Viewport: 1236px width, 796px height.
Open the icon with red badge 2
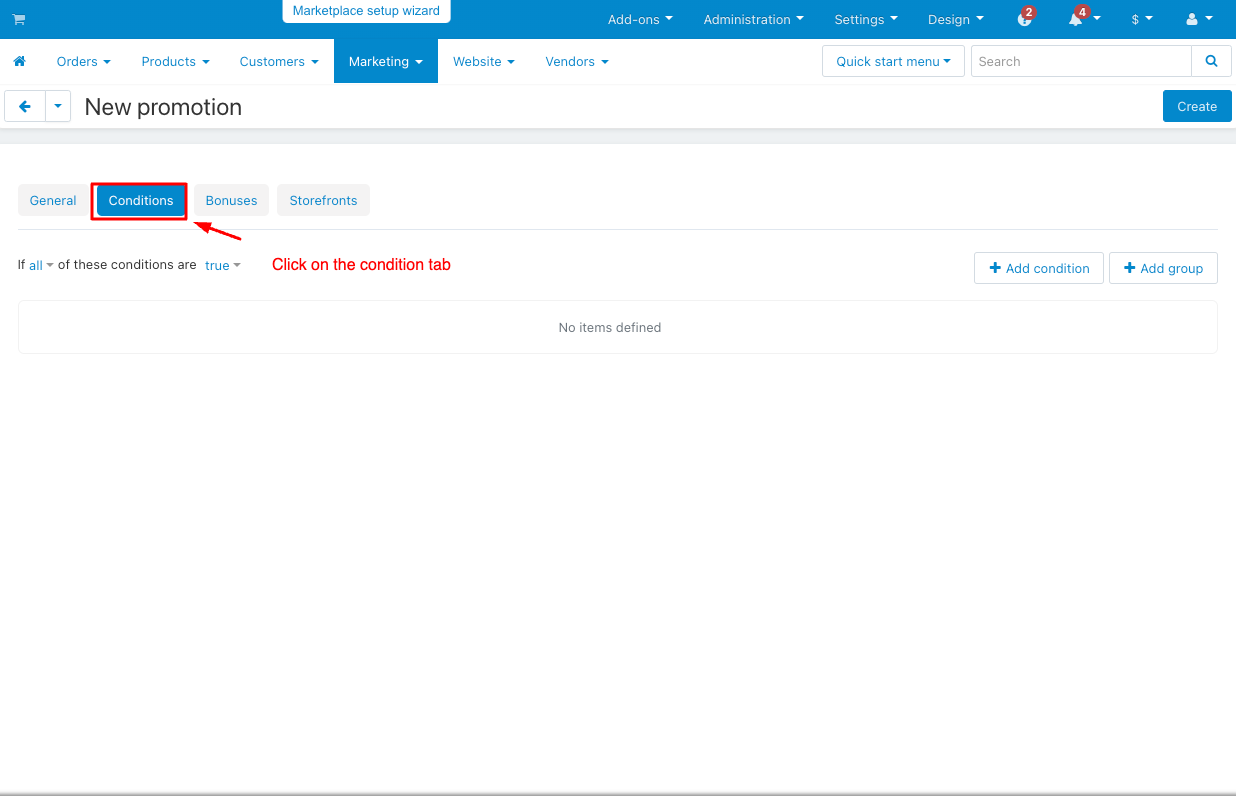tap(1024, 19)
